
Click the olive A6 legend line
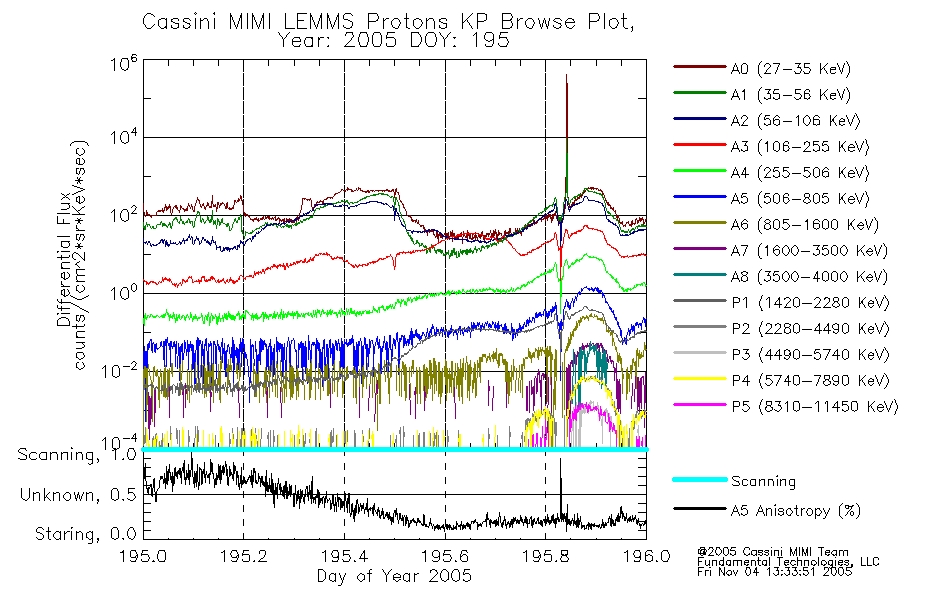coord(699,223)
